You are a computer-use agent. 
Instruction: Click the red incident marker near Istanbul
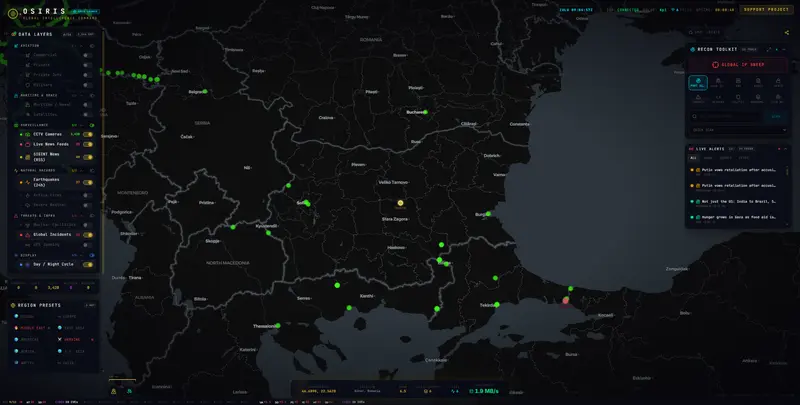(565, 300)
